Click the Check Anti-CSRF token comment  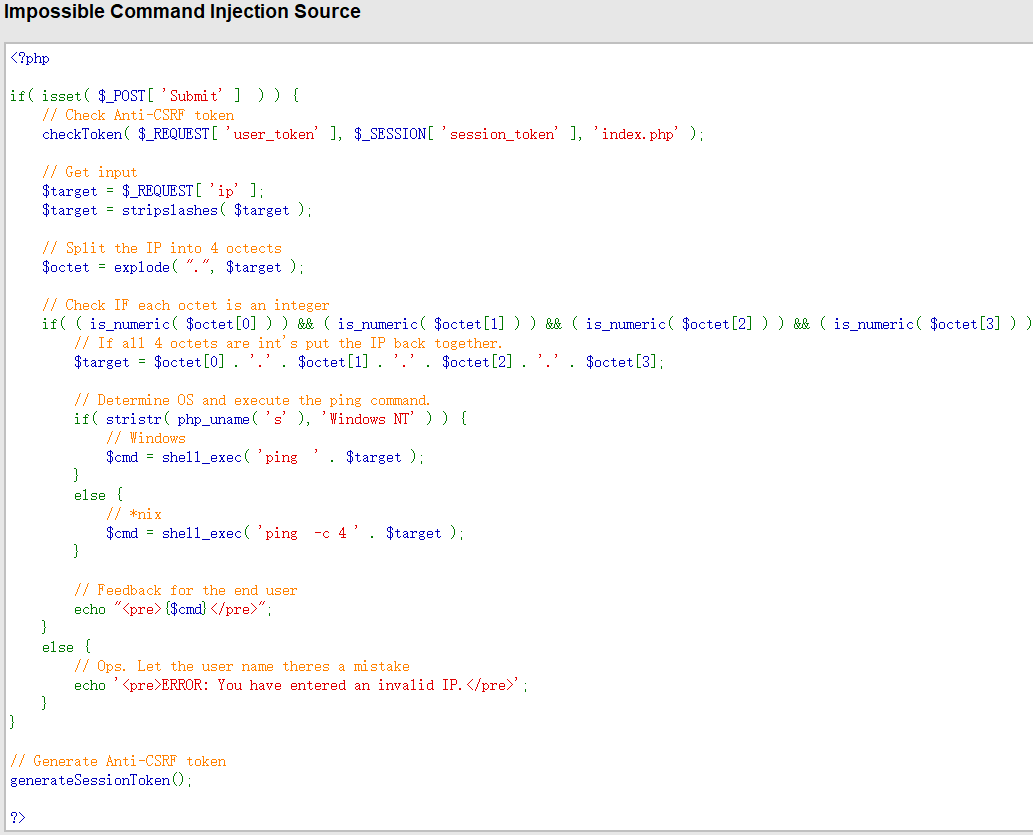[x=138, y=115]
